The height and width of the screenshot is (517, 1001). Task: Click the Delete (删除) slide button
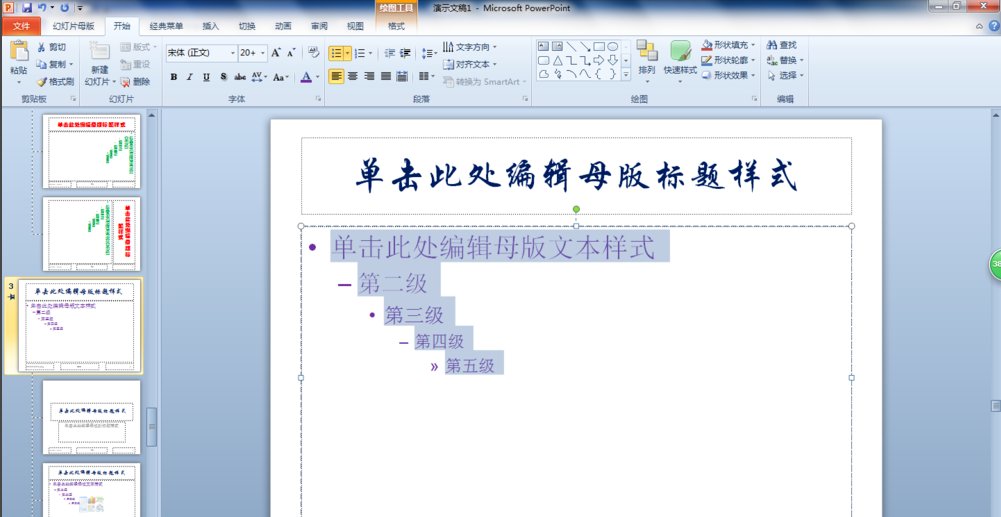[135, 82]
